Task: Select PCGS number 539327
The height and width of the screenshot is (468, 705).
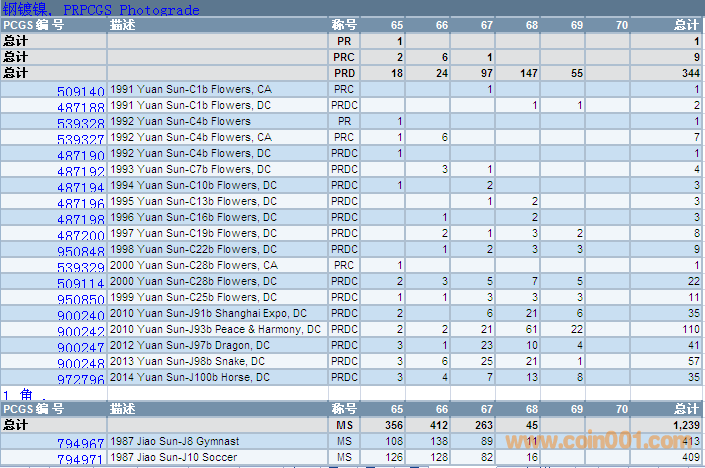Action: point(81,139)
